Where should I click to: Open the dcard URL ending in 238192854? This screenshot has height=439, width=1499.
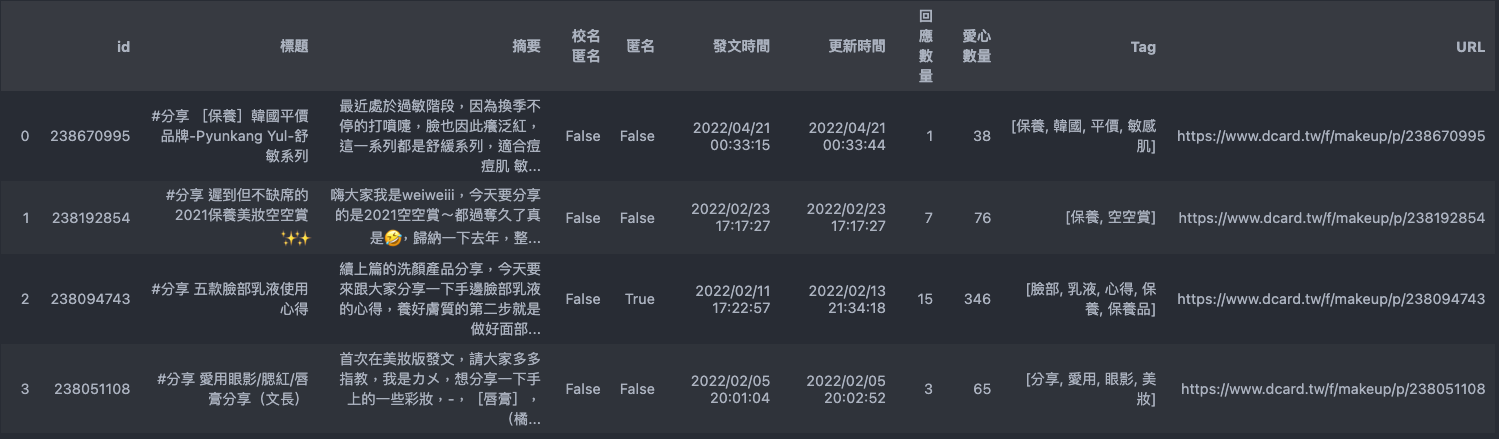[1331, 218]
